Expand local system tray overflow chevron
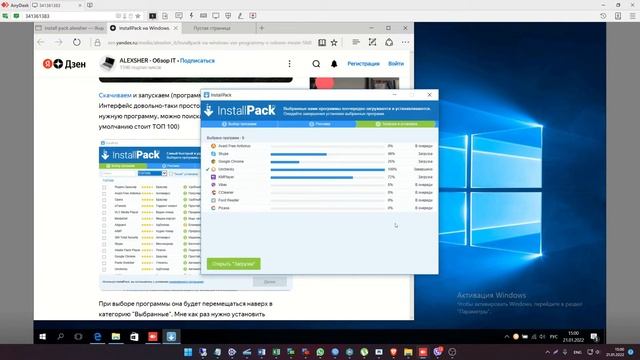The height and width of the screenshot is (360, 640). point(547,352)
